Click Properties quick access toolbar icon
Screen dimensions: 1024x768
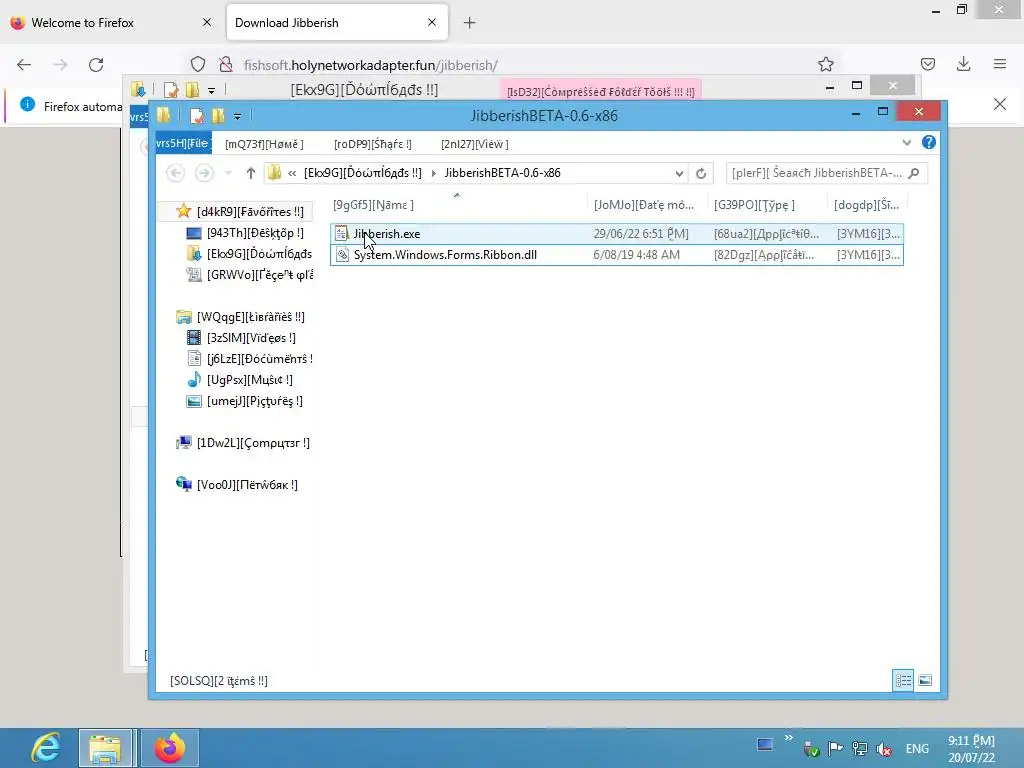[x=196, y=116]
